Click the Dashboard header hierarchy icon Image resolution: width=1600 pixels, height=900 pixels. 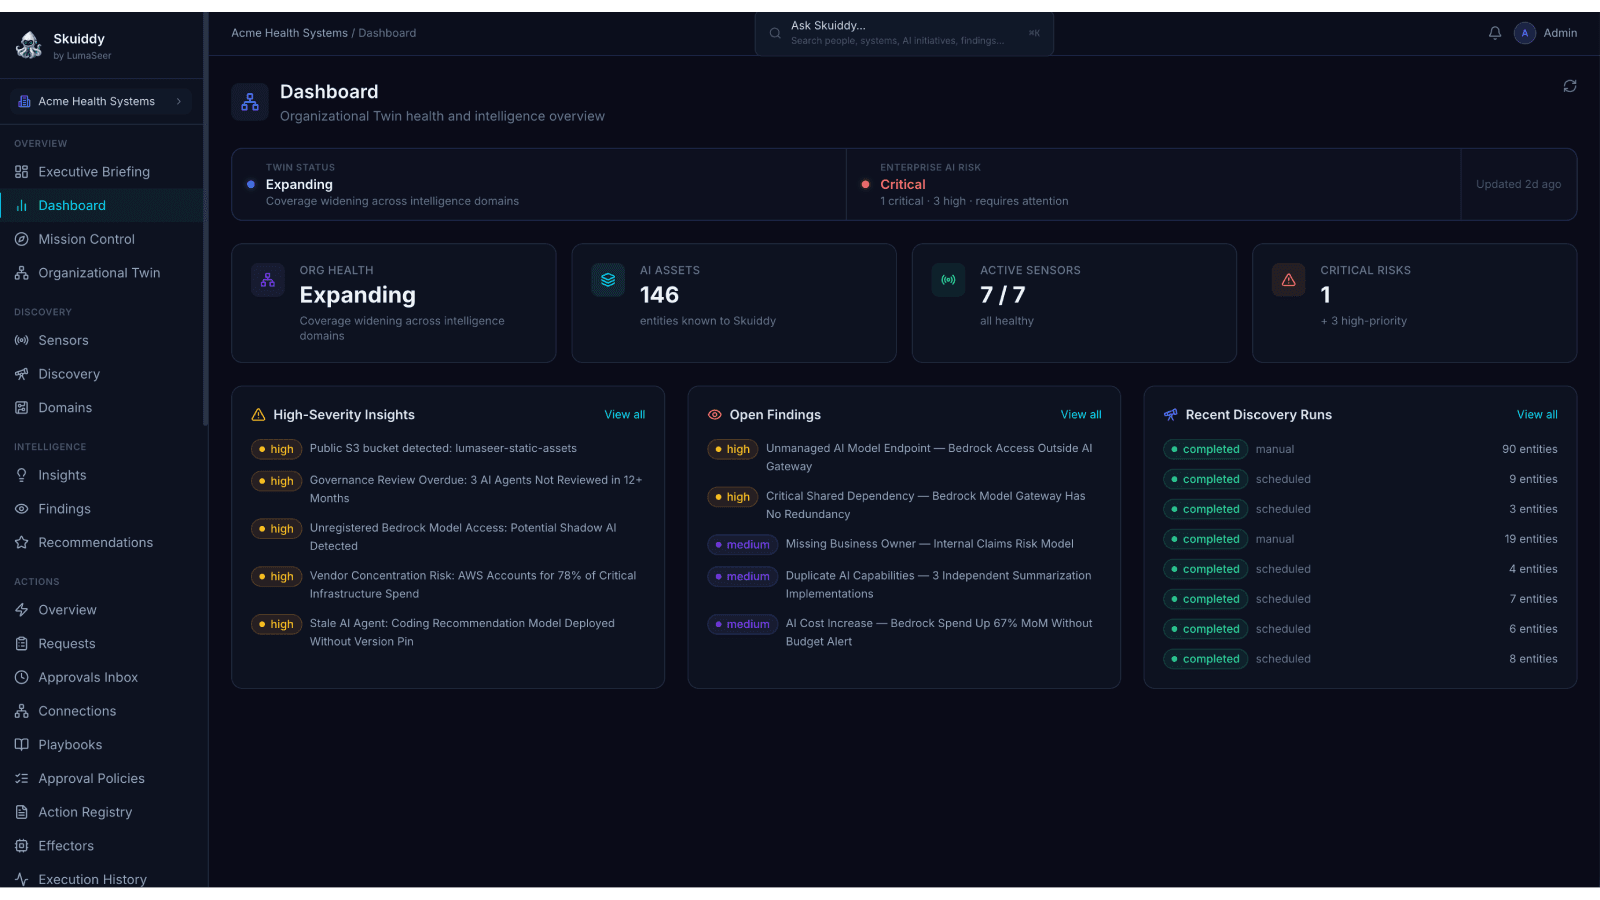coord(250,102)
